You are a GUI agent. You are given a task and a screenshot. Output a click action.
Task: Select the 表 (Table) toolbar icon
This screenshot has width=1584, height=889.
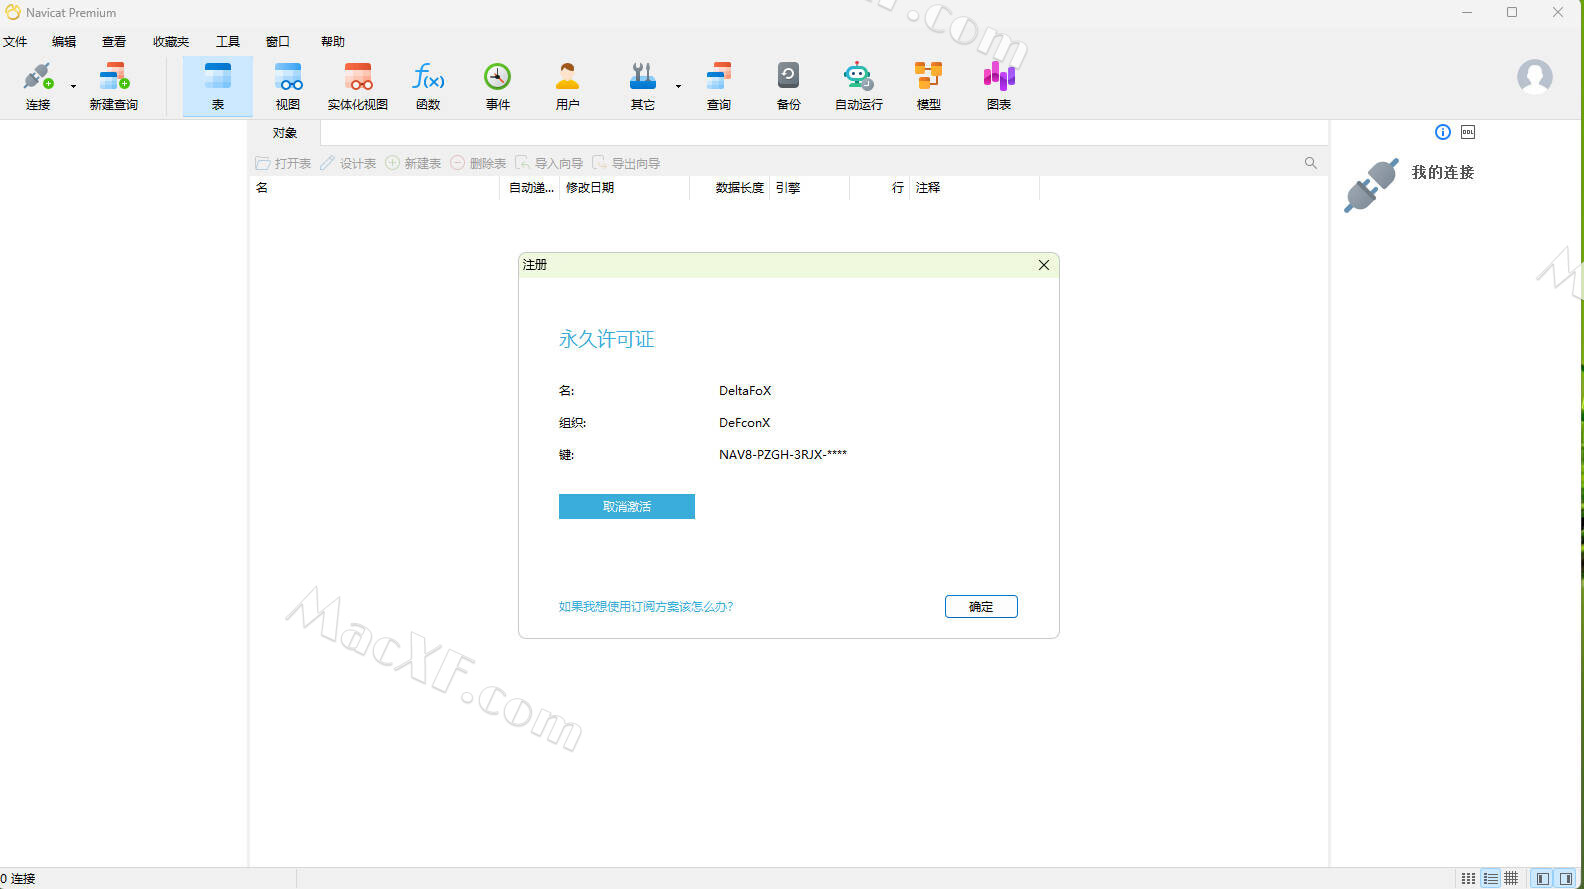point(218,86)
